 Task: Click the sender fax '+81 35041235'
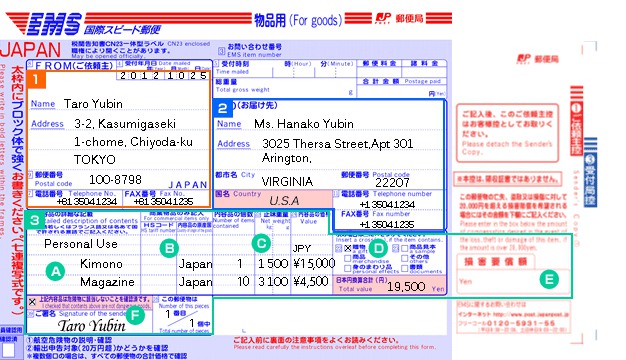pyautogui.click(x=163, y=201)
